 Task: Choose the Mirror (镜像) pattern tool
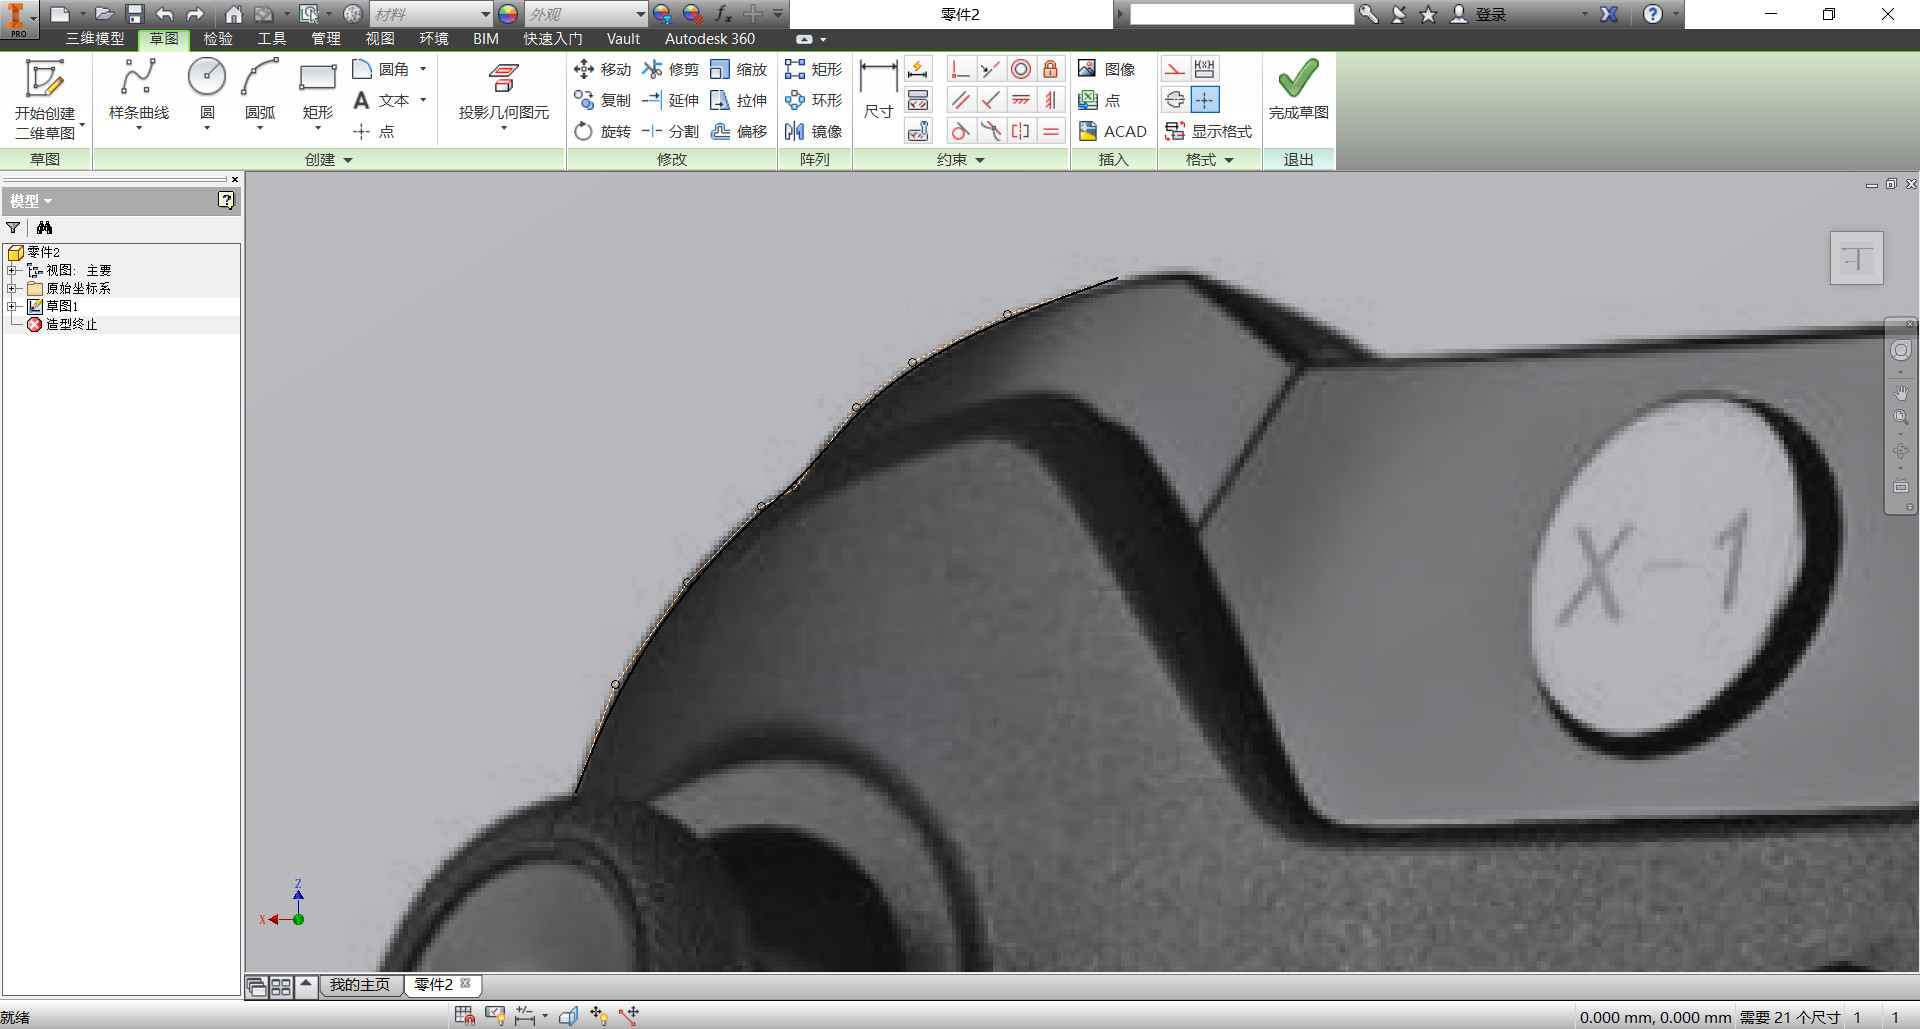pyautogui.click(x=813, y=131)
